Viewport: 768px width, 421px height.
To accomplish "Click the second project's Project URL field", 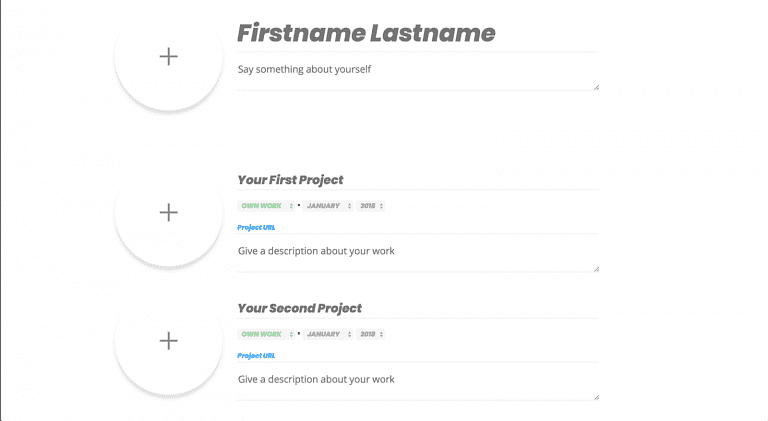I will [416, 355].
